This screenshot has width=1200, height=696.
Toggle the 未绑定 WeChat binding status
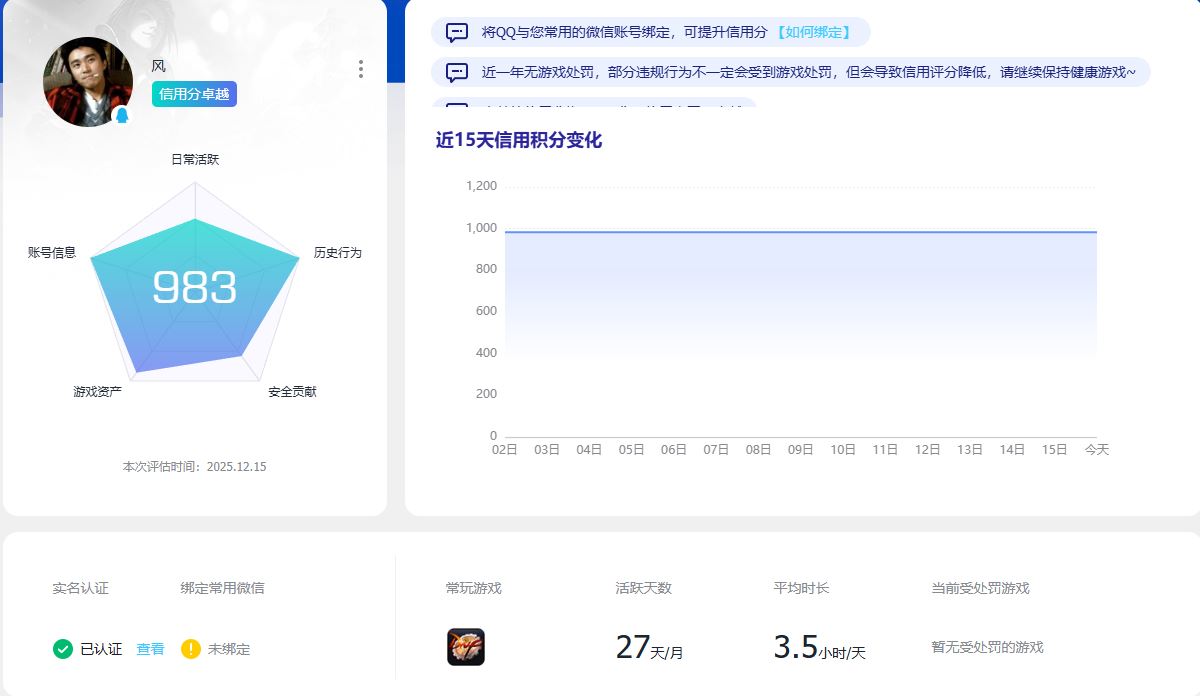click(x=232, y=649)
